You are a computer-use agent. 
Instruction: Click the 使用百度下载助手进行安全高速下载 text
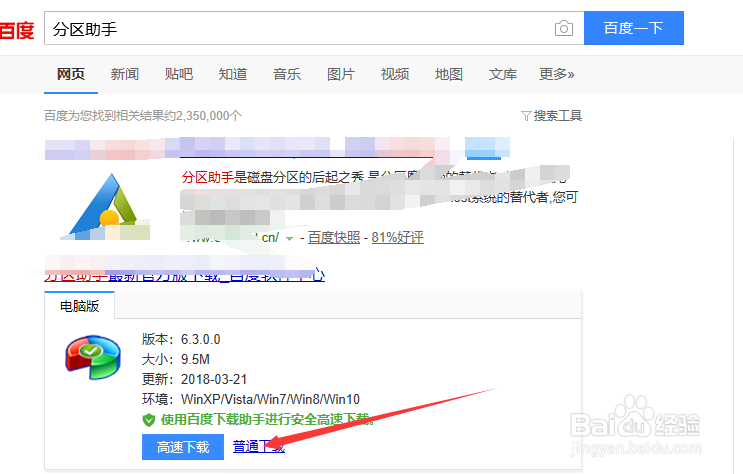pyautogui.click(x=267, y=419)
